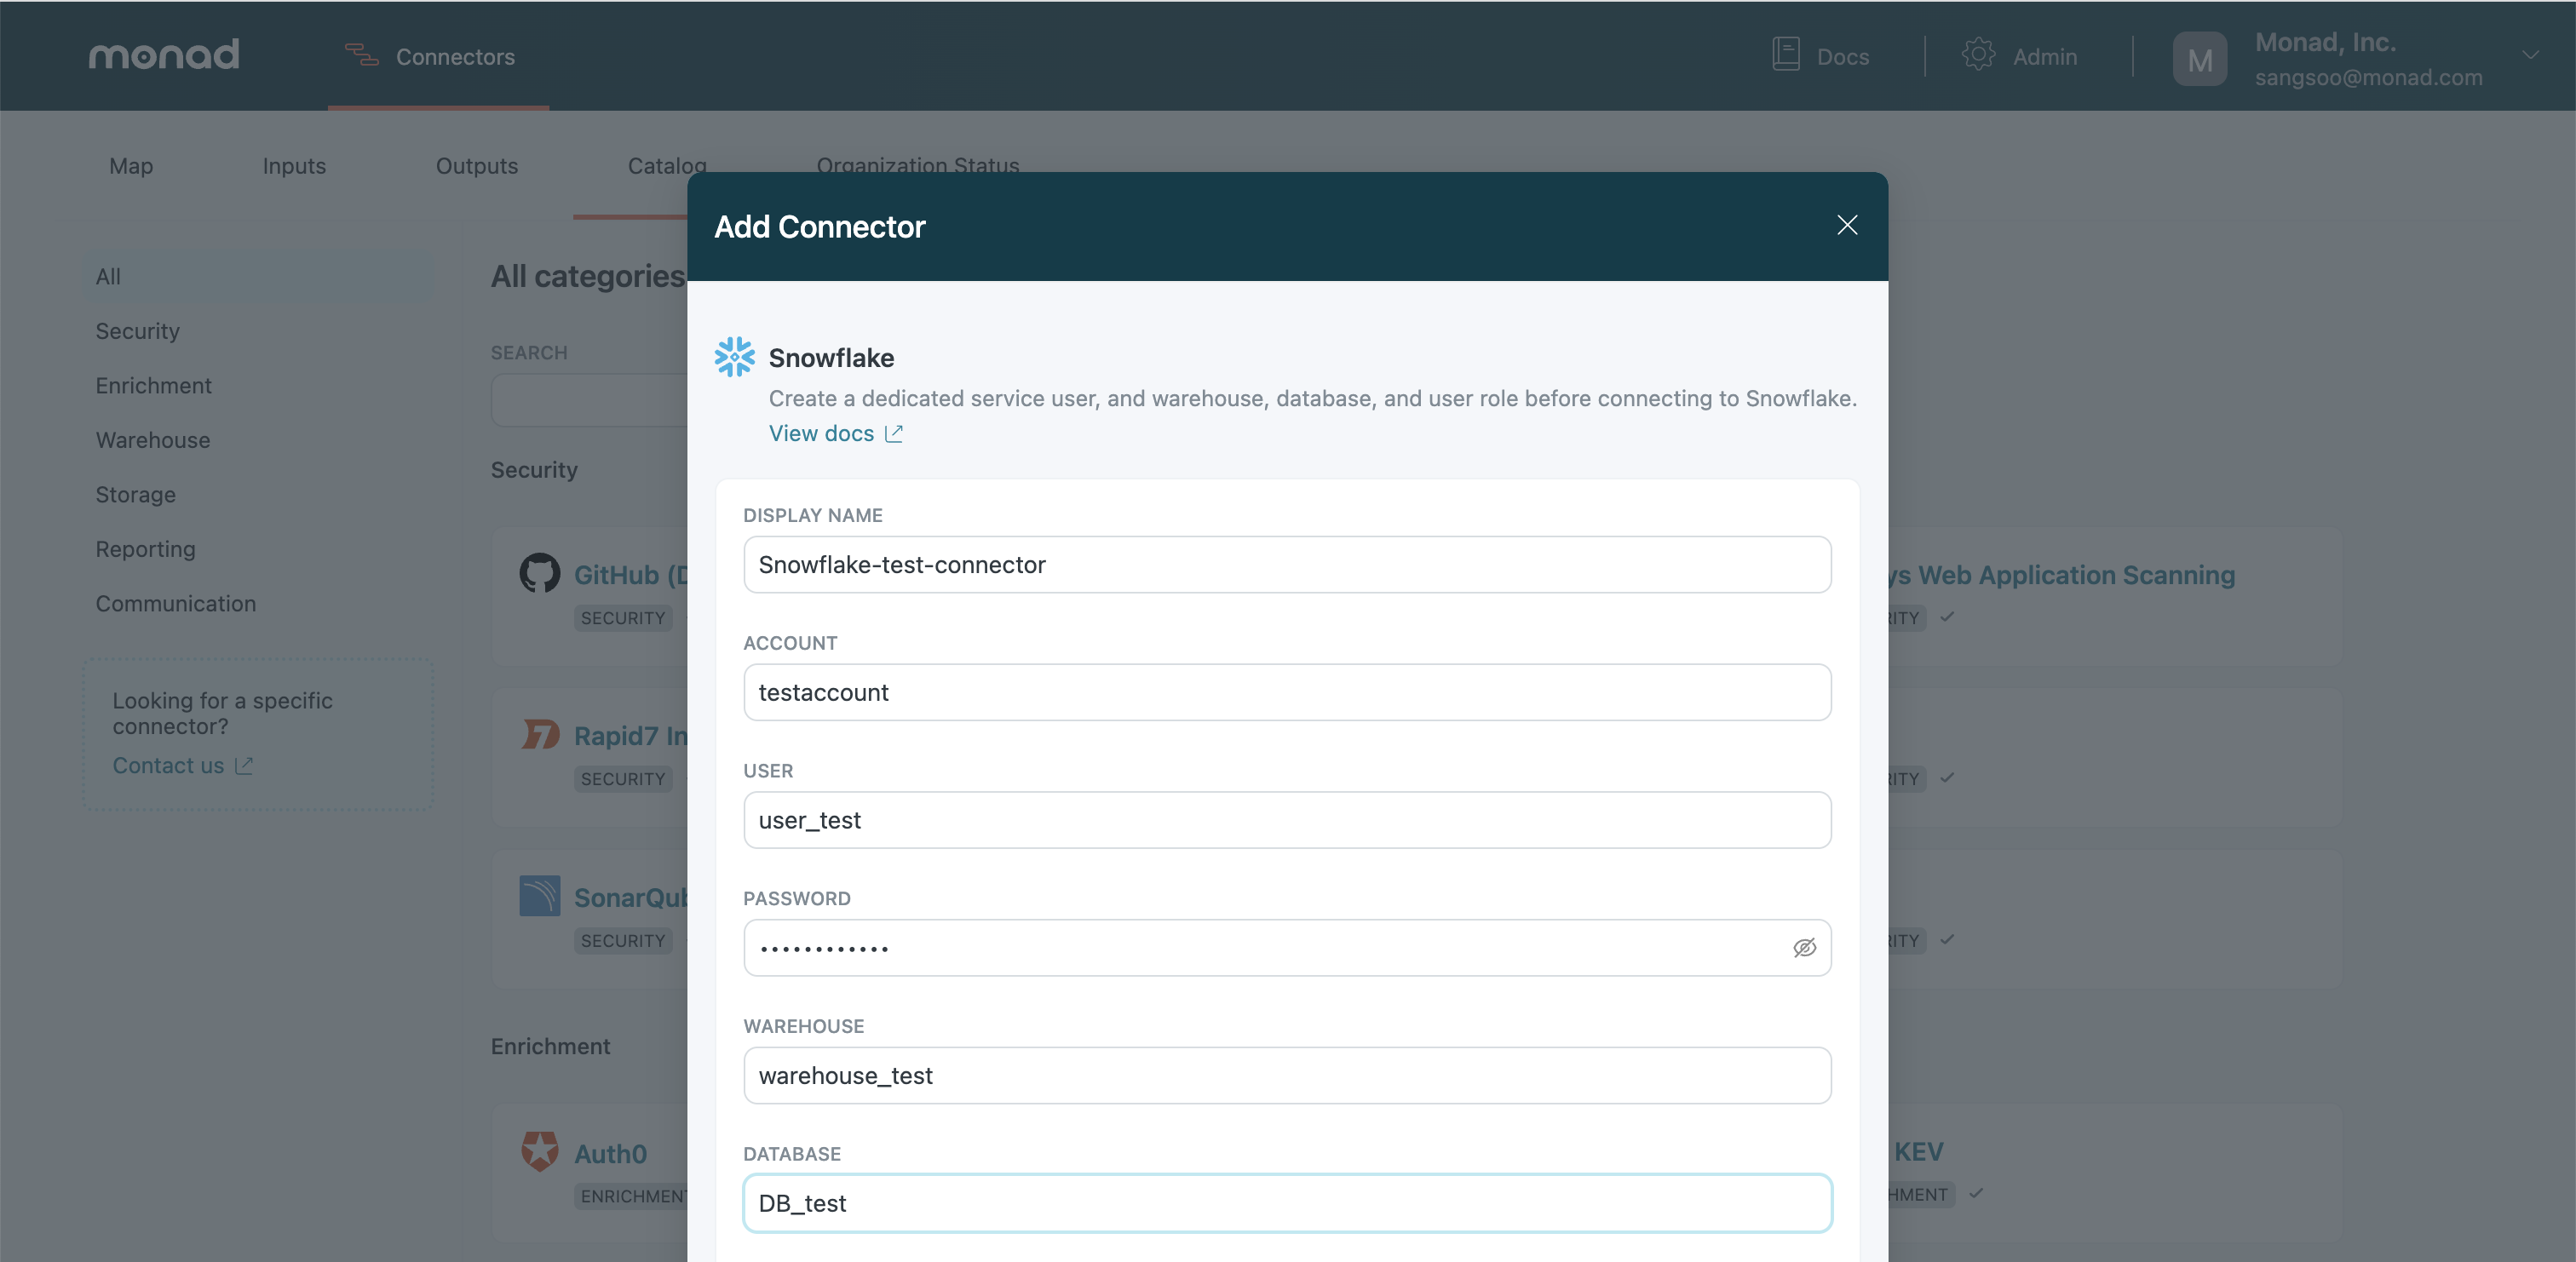
Task: Click the SonarQube logo icon
Action: point(540,896)
